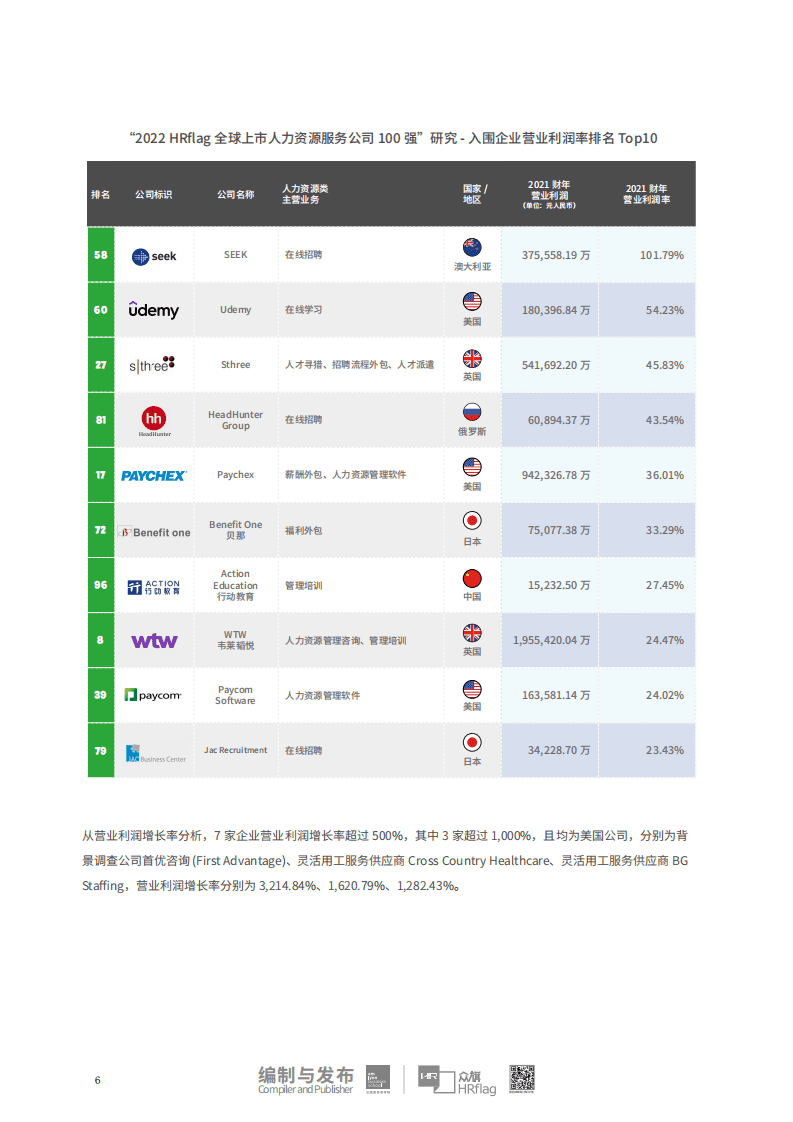Click the 公司标识 column header
This screenshot has height=1122, width=793.
(154, 195)
